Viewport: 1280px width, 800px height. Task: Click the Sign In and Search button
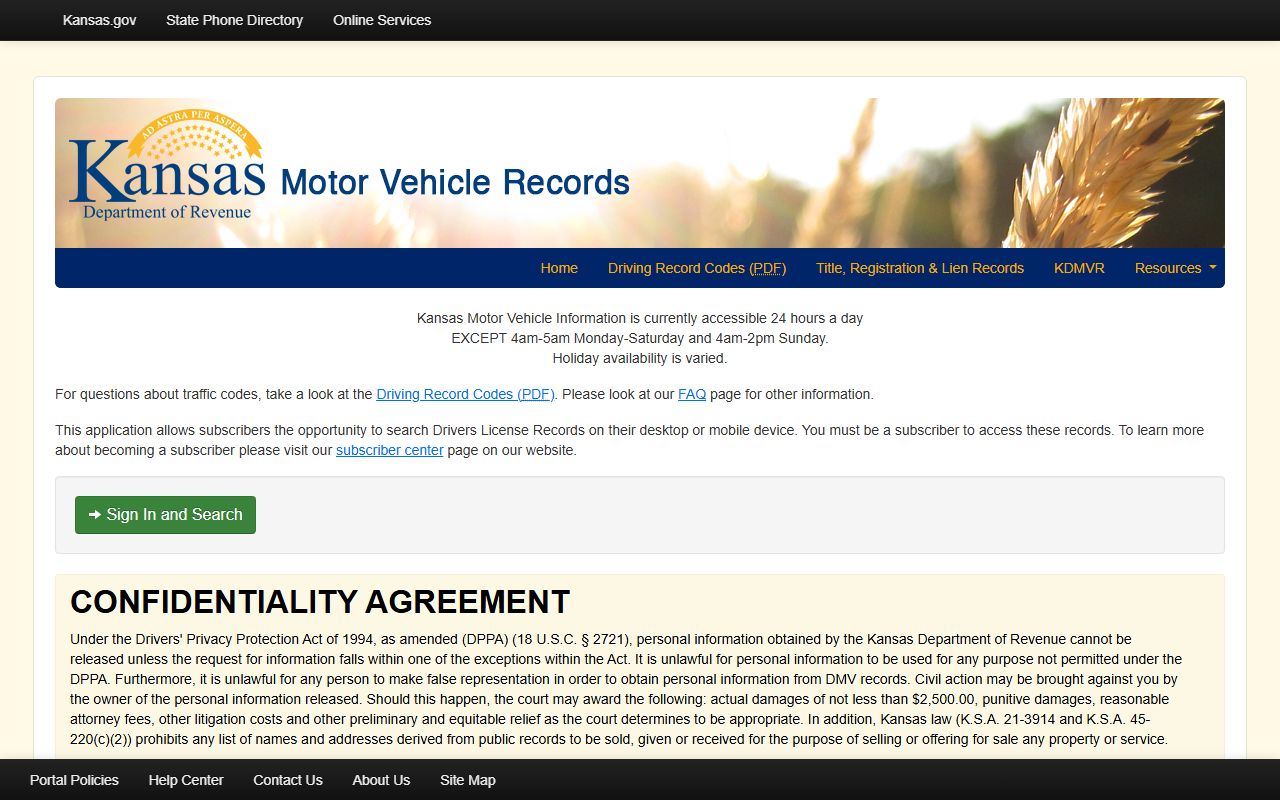(x=165, y=515)
